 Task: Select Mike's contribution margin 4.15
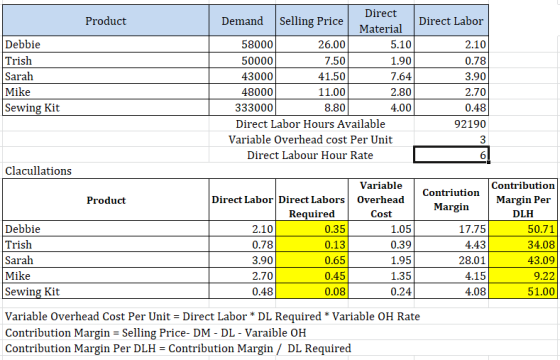click(x=451, y=276)
